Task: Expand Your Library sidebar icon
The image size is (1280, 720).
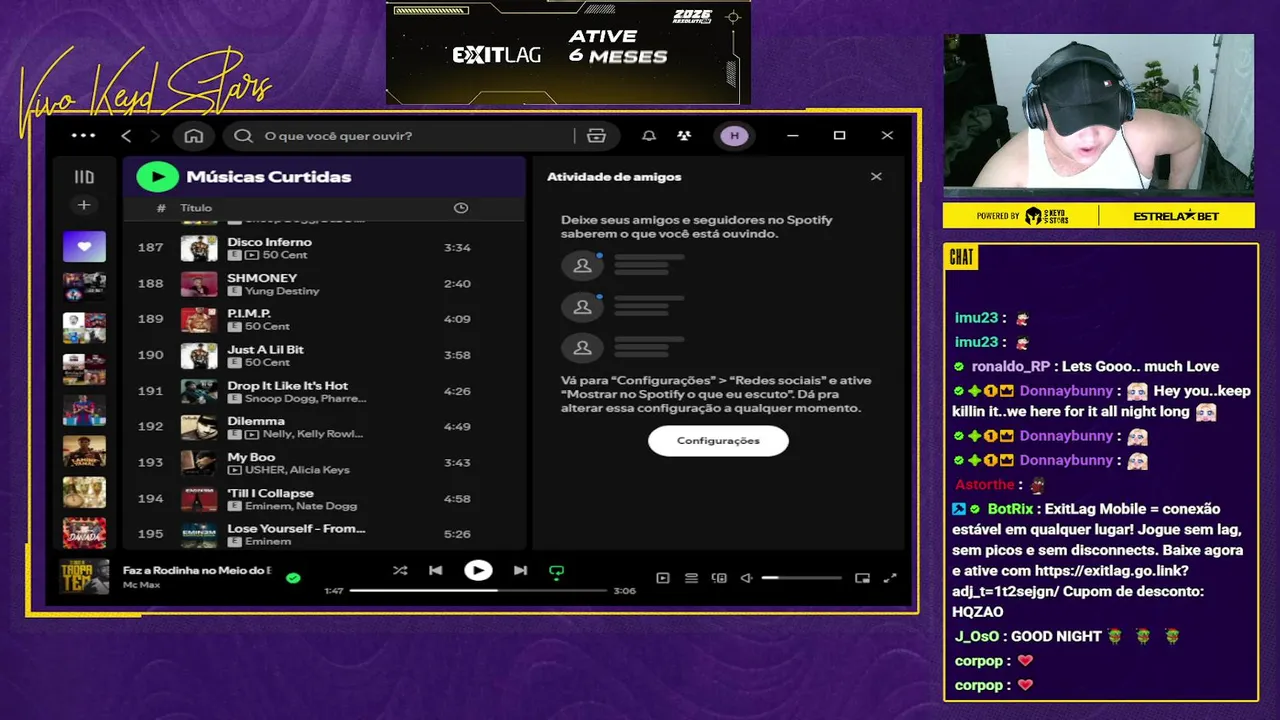Action: (x=84, y=177)
